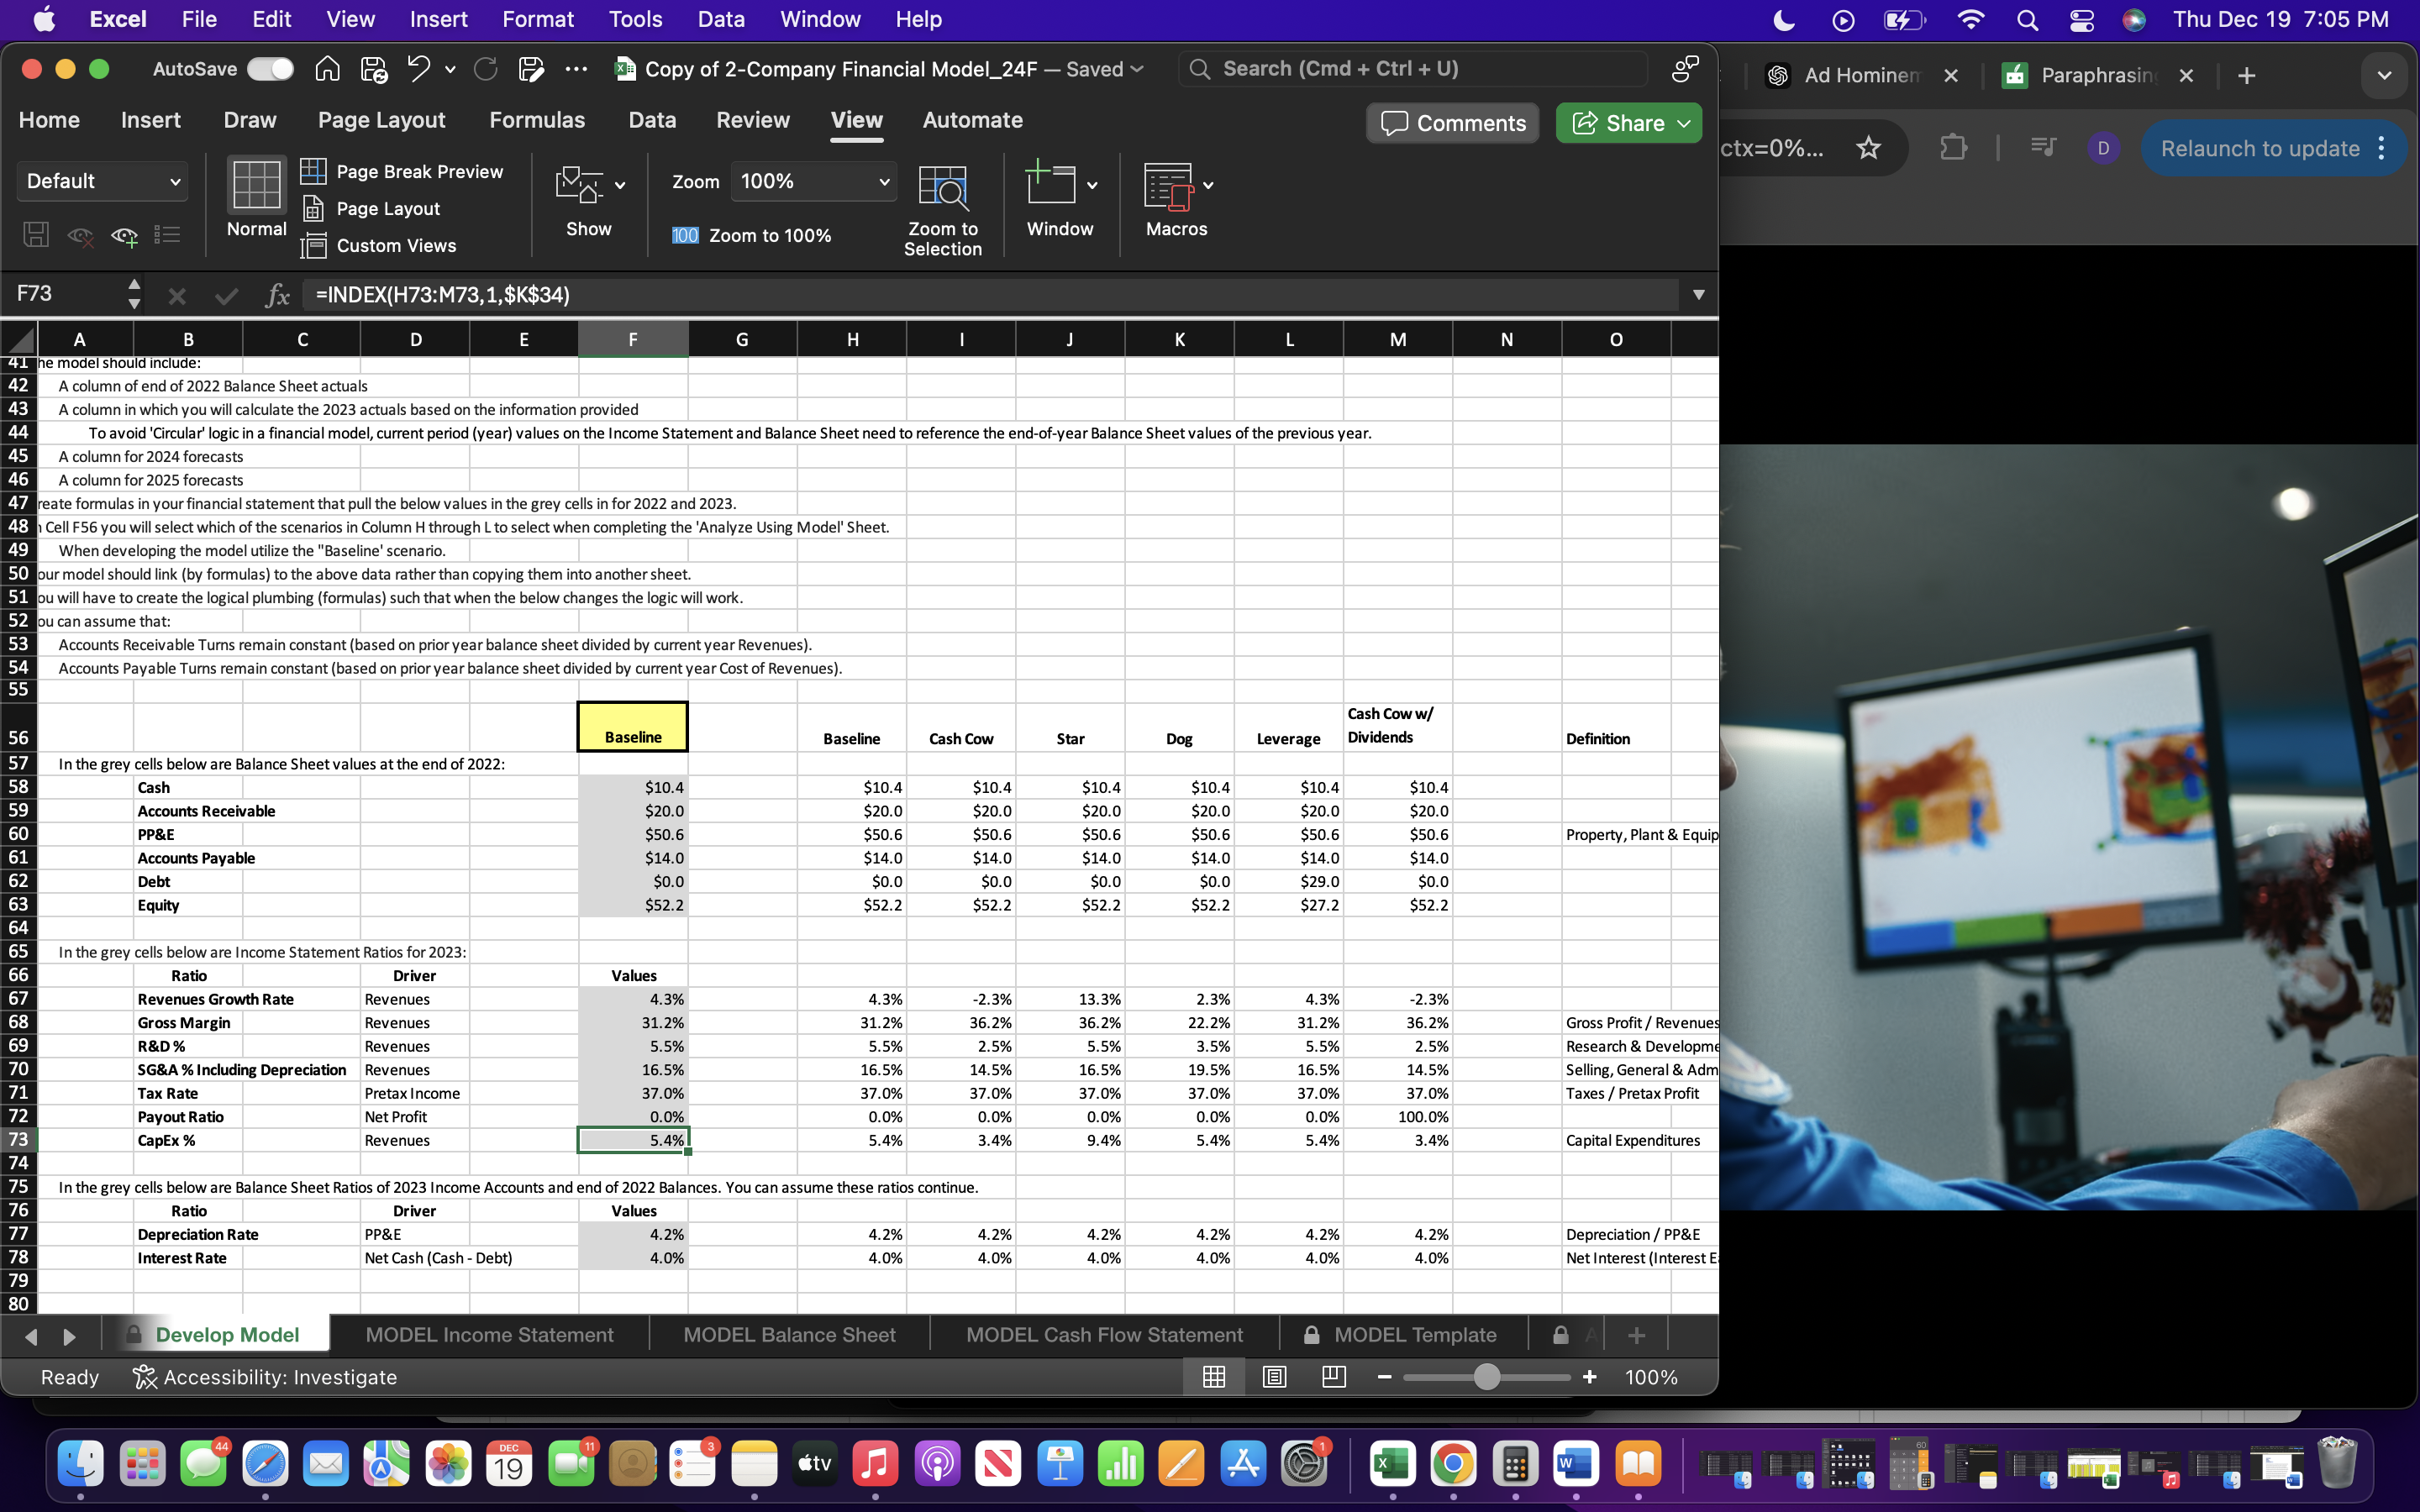2420x1512 pixels.
Task: Switch to the Formulas ribbon tab
Action: (537, 119)
